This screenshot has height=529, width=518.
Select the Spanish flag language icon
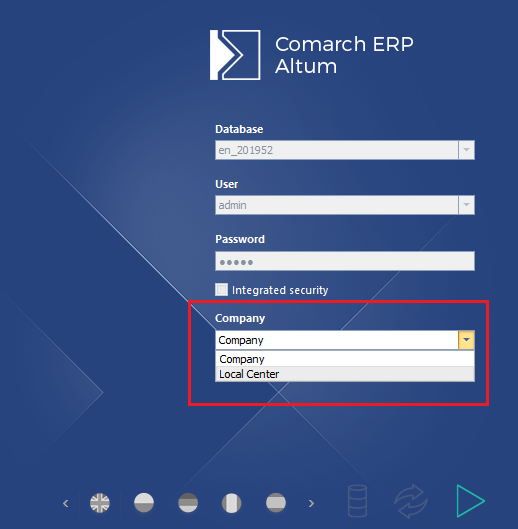tap(276, 503)
